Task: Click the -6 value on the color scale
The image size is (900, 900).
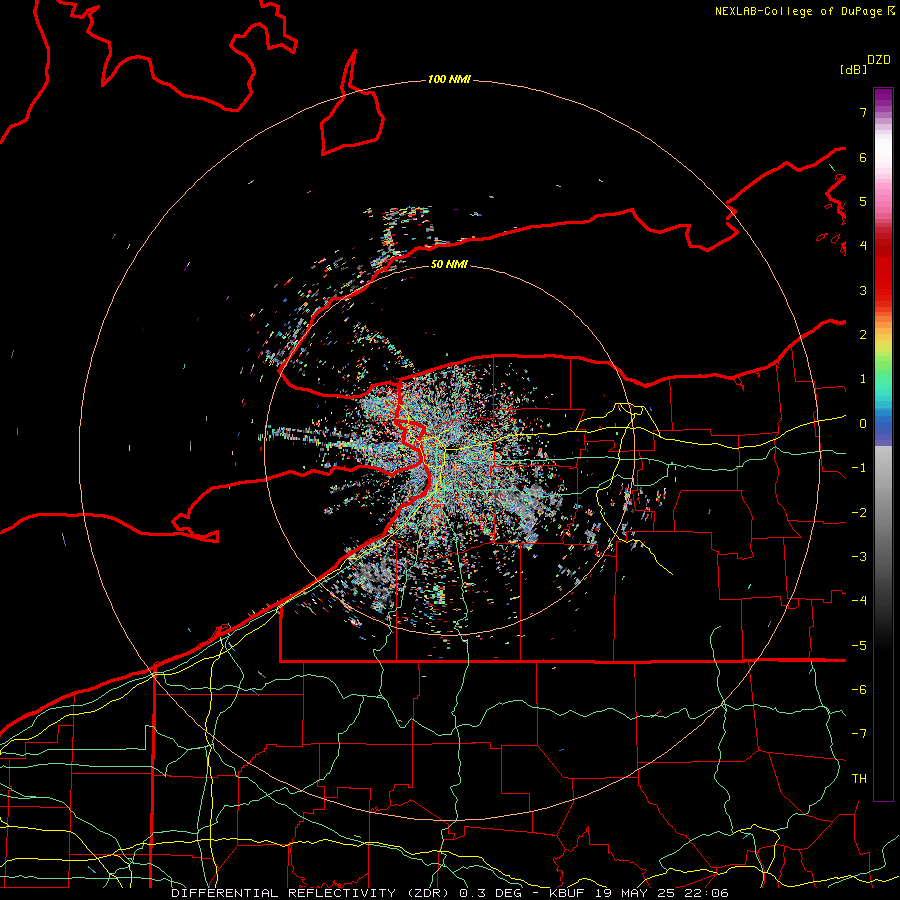Action: 859,690
